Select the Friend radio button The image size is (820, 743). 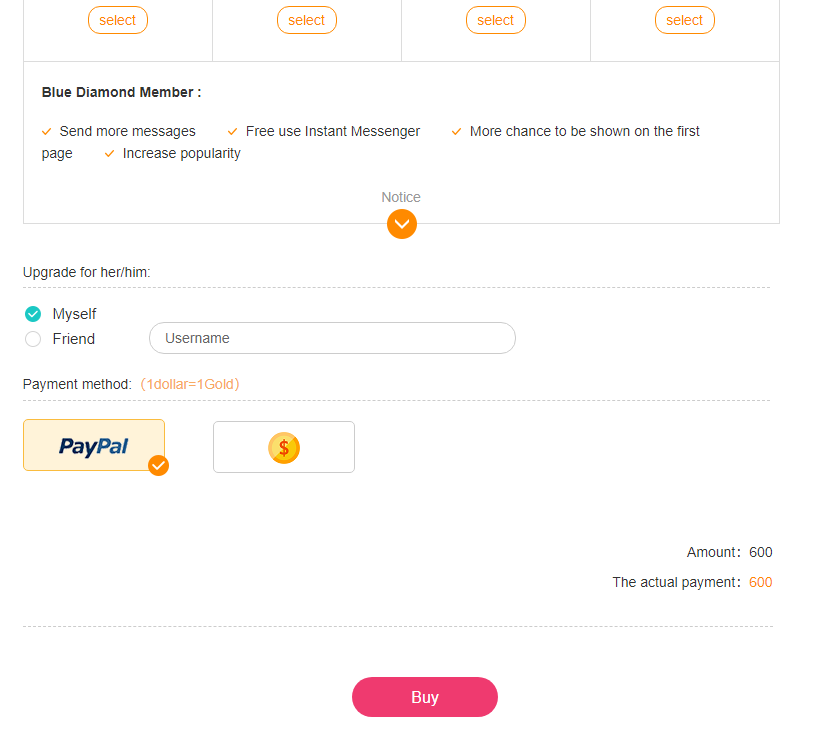tap(33, 339)
